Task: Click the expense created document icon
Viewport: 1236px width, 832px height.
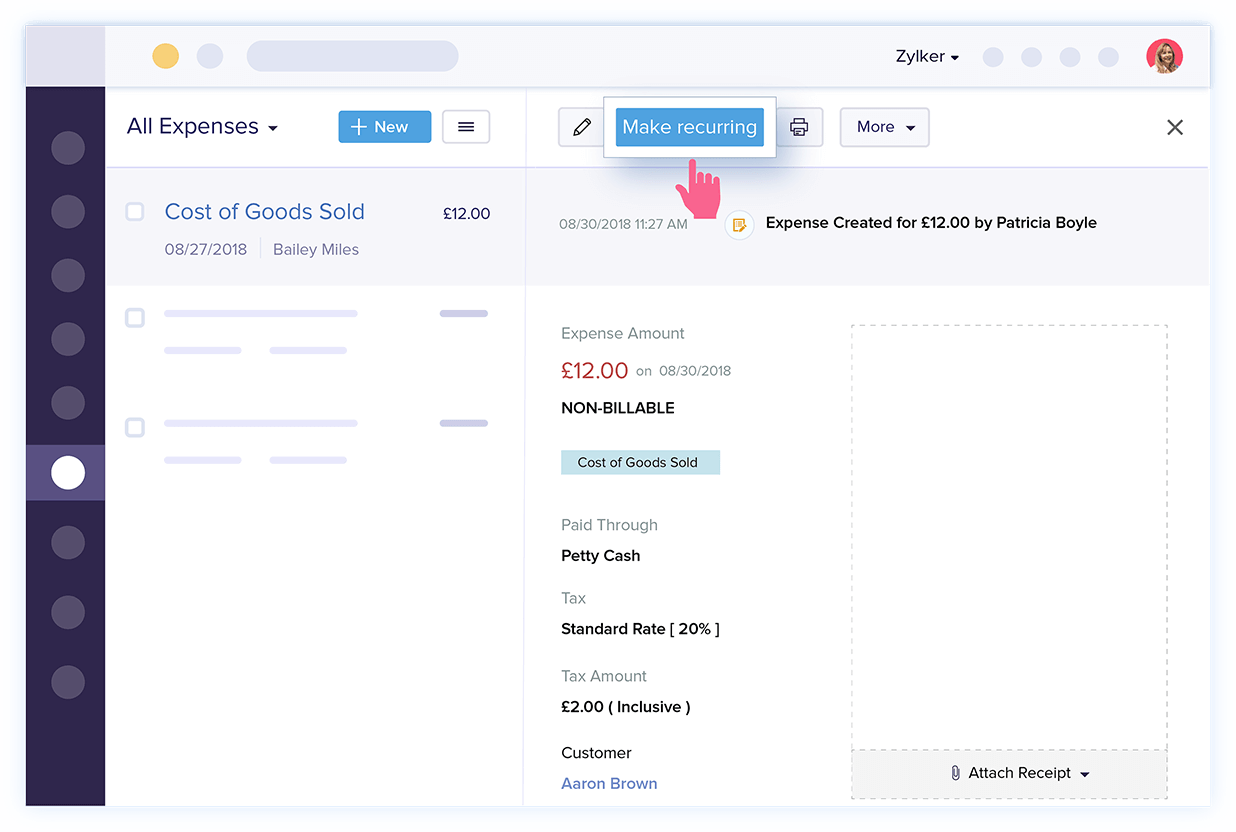Action: 738,225
